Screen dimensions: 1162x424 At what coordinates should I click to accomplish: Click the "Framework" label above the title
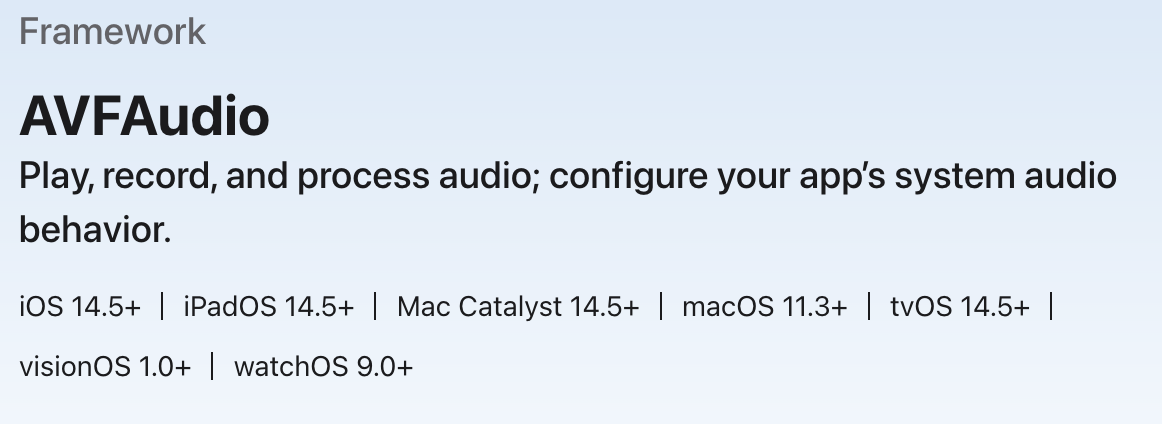click(x=112, y=32)
